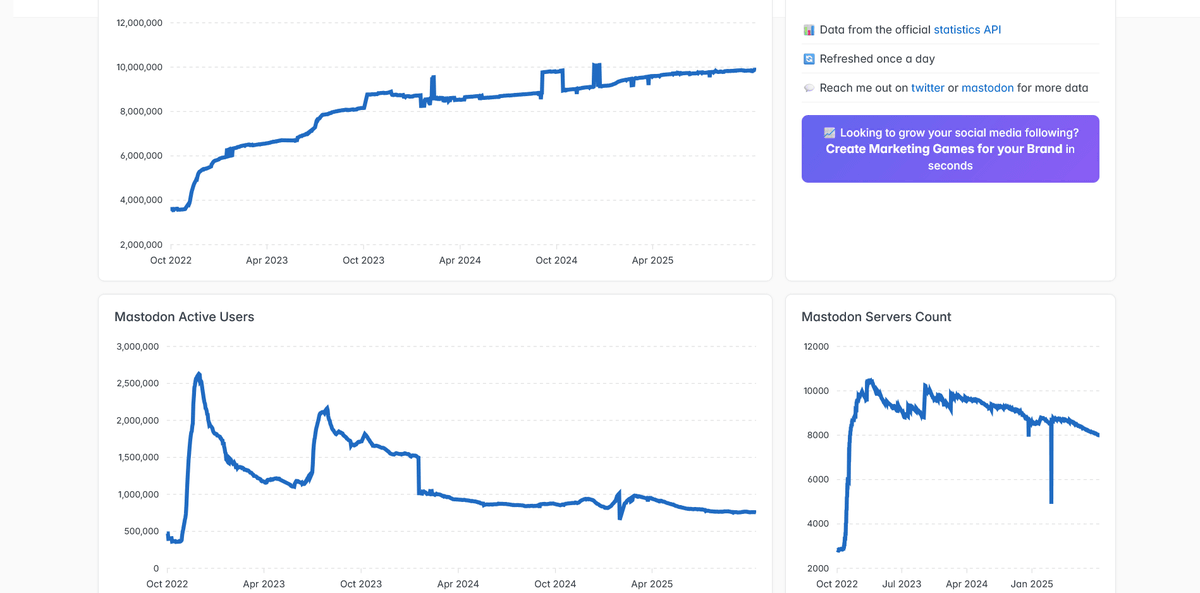Open the mastodon contact link

[x=987, y=88]
